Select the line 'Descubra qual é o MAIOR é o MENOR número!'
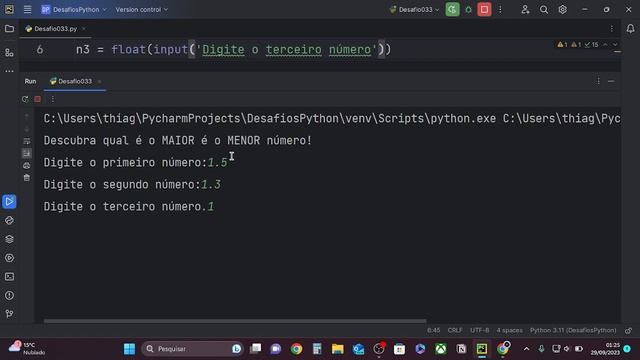 tap(178, 140)
